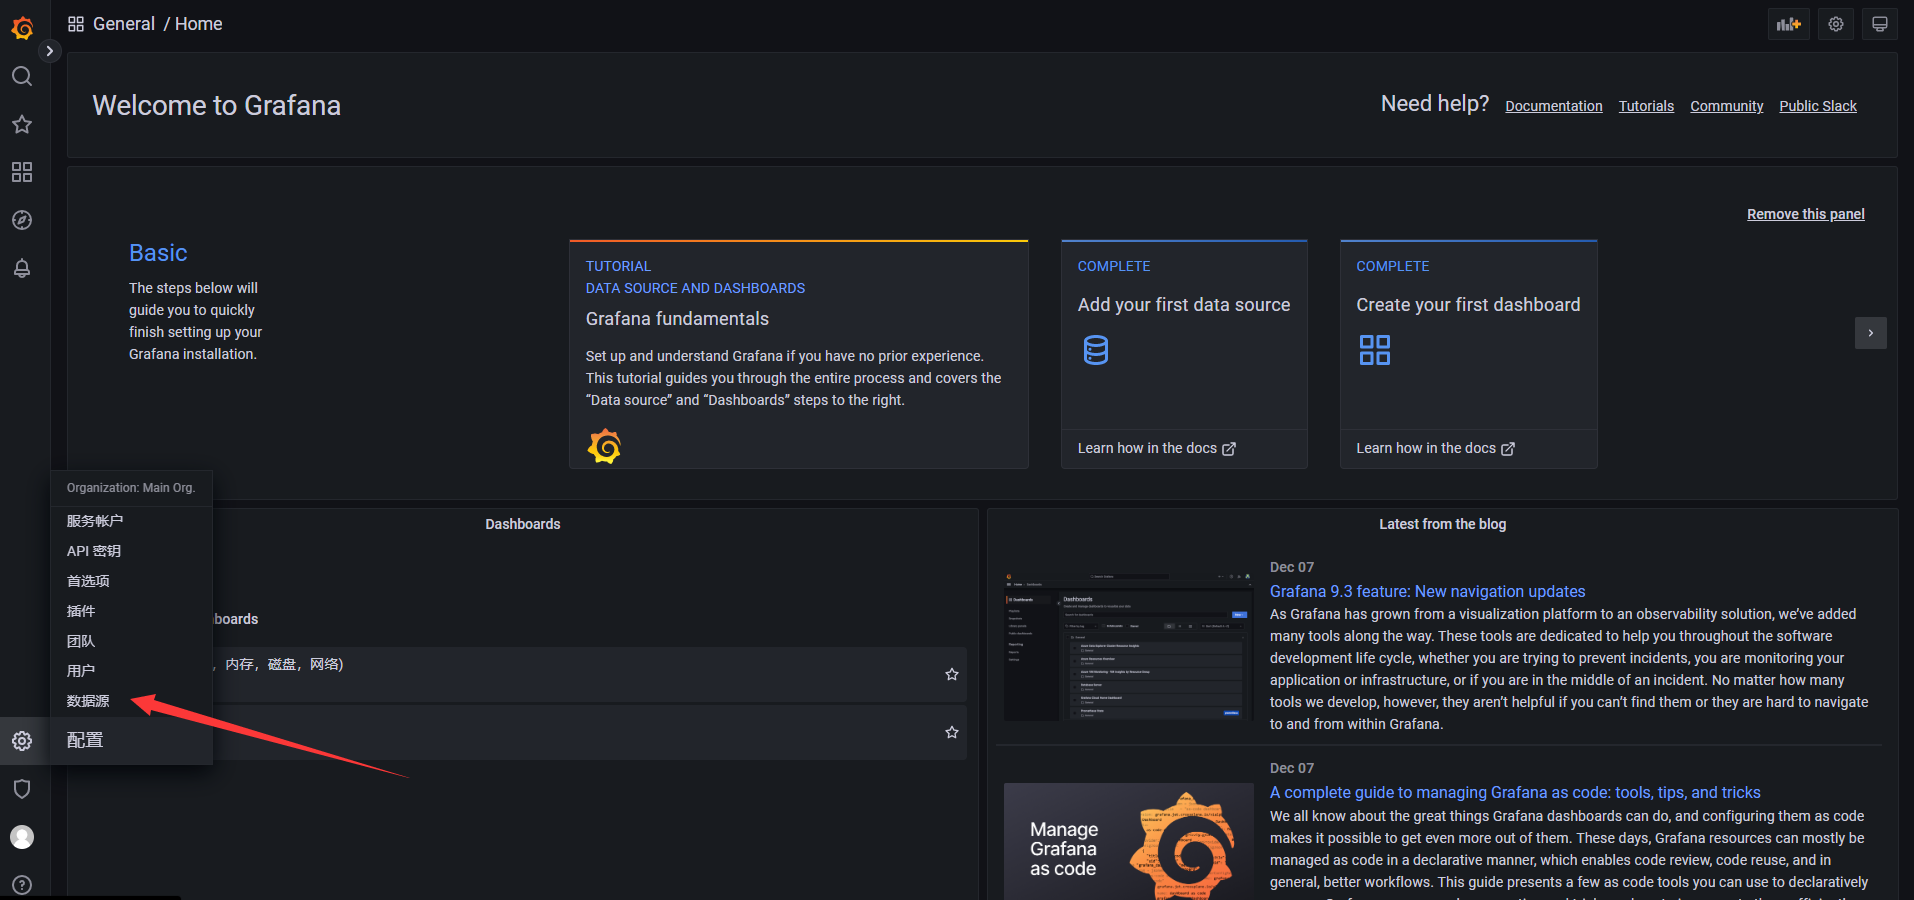This screenshot has height=900, width=1914.
Task: Click the 配置 menu header
Action: click(85, 740)
